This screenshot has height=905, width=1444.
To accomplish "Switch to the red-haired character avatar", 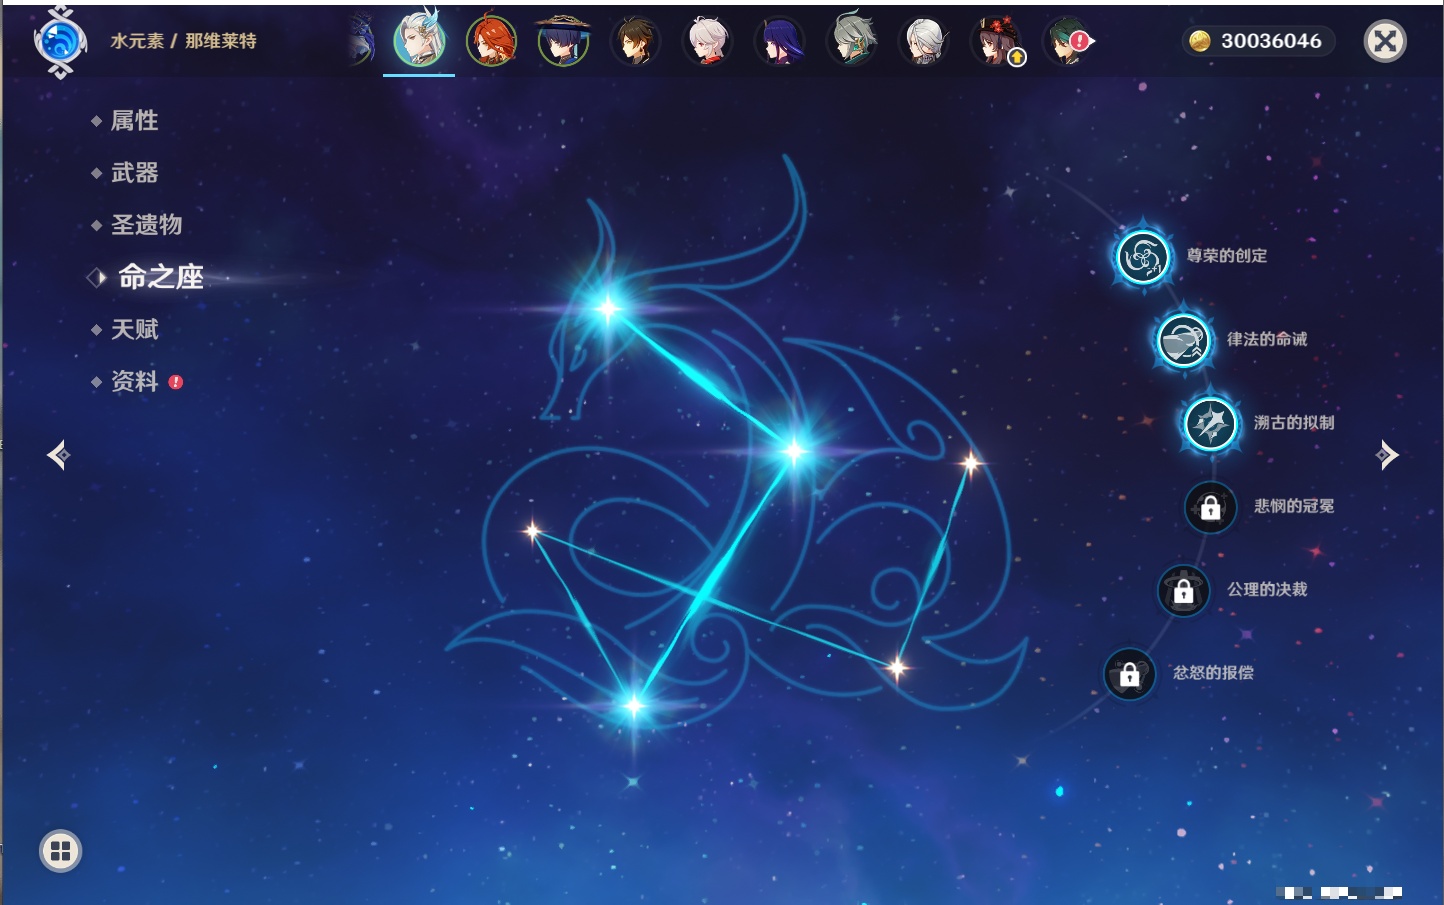I will point(491,41).
